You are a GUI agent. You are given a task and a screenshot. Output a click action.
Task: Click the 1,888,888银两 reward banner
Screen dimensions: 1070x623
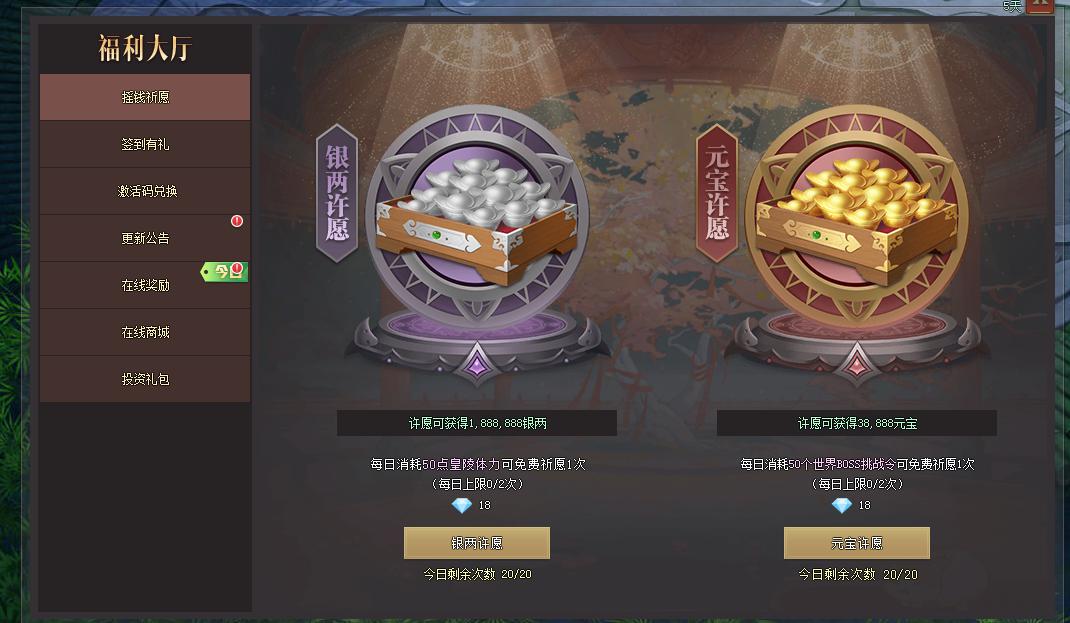477,423
